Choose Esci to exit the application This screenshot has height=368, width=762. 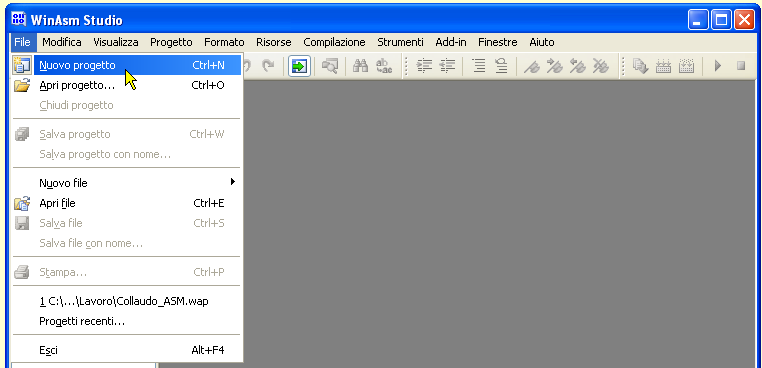point(127,350)
